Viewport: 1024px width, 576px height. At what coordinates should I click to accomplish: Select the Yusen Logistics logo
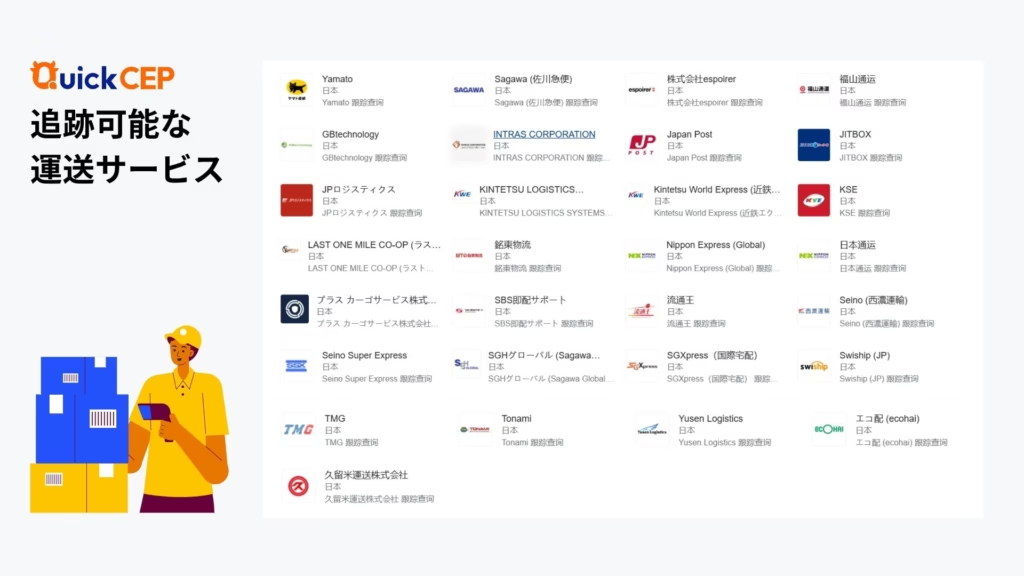pos(652,430)
